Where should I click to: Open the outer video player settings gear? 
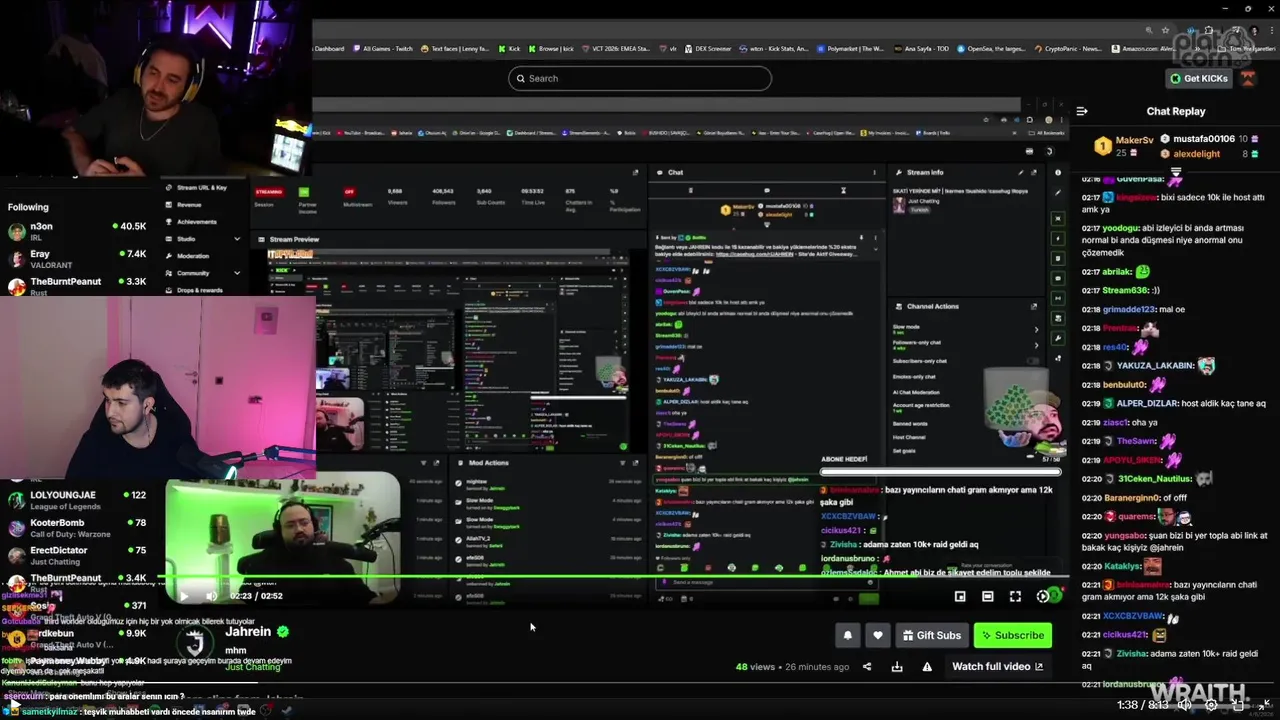[x=1211, y=705]
